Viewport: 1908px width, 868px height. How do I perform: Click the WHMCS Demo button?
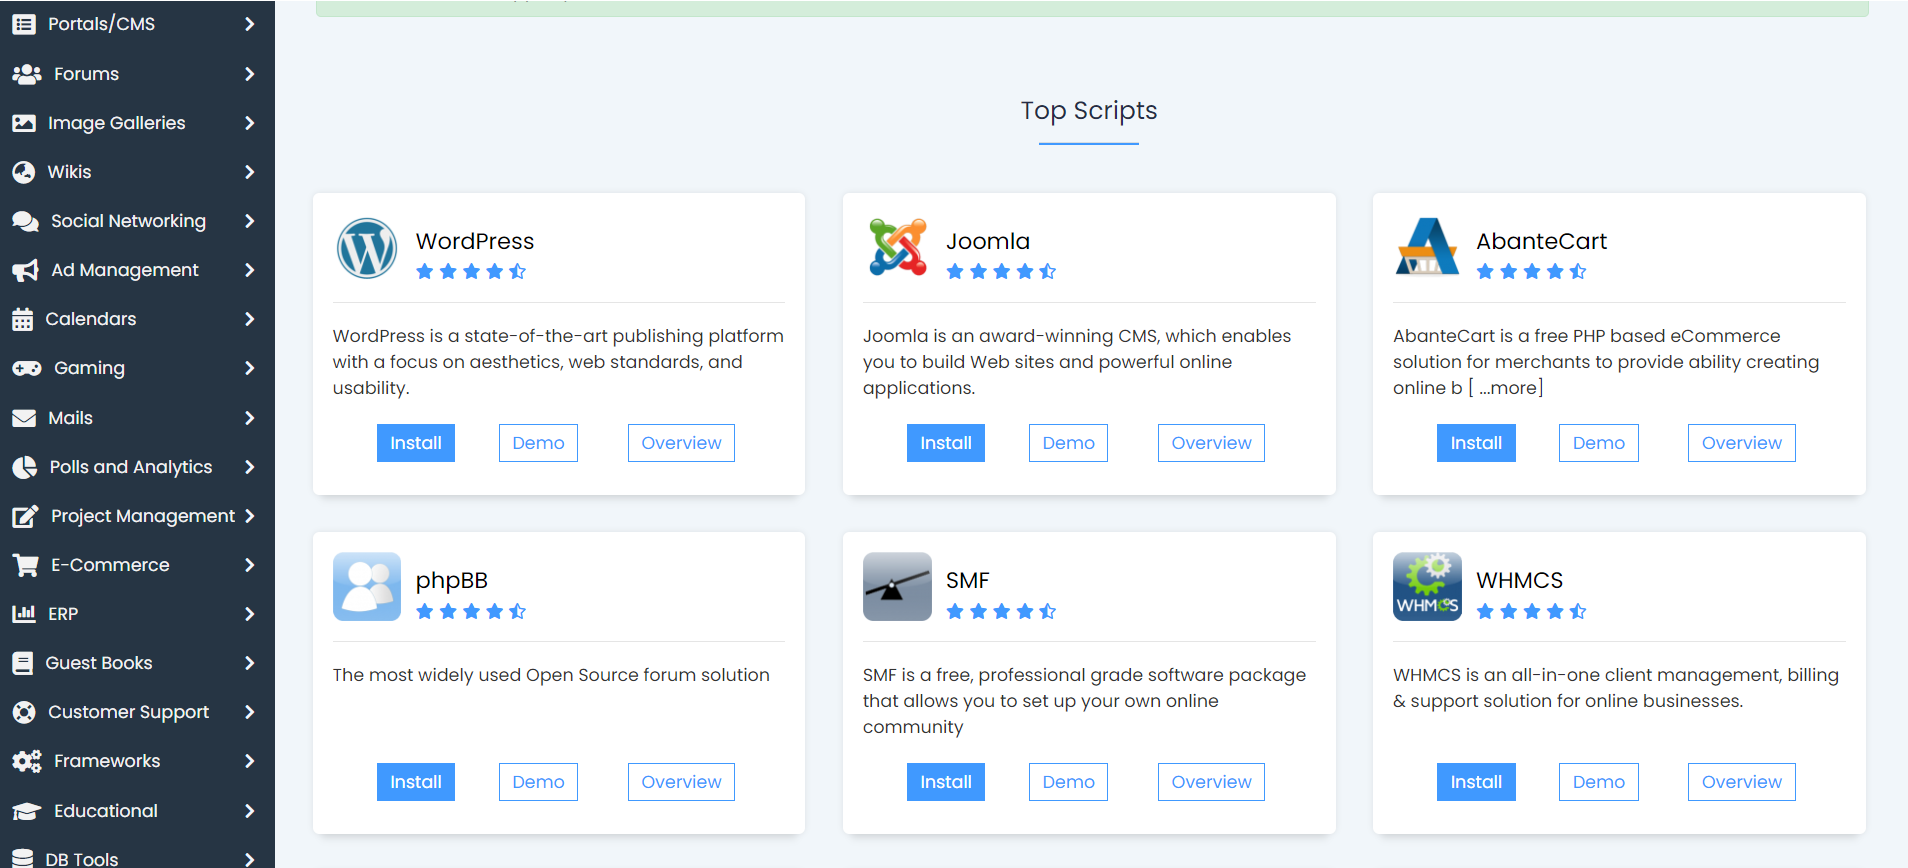coord(1599,782)
